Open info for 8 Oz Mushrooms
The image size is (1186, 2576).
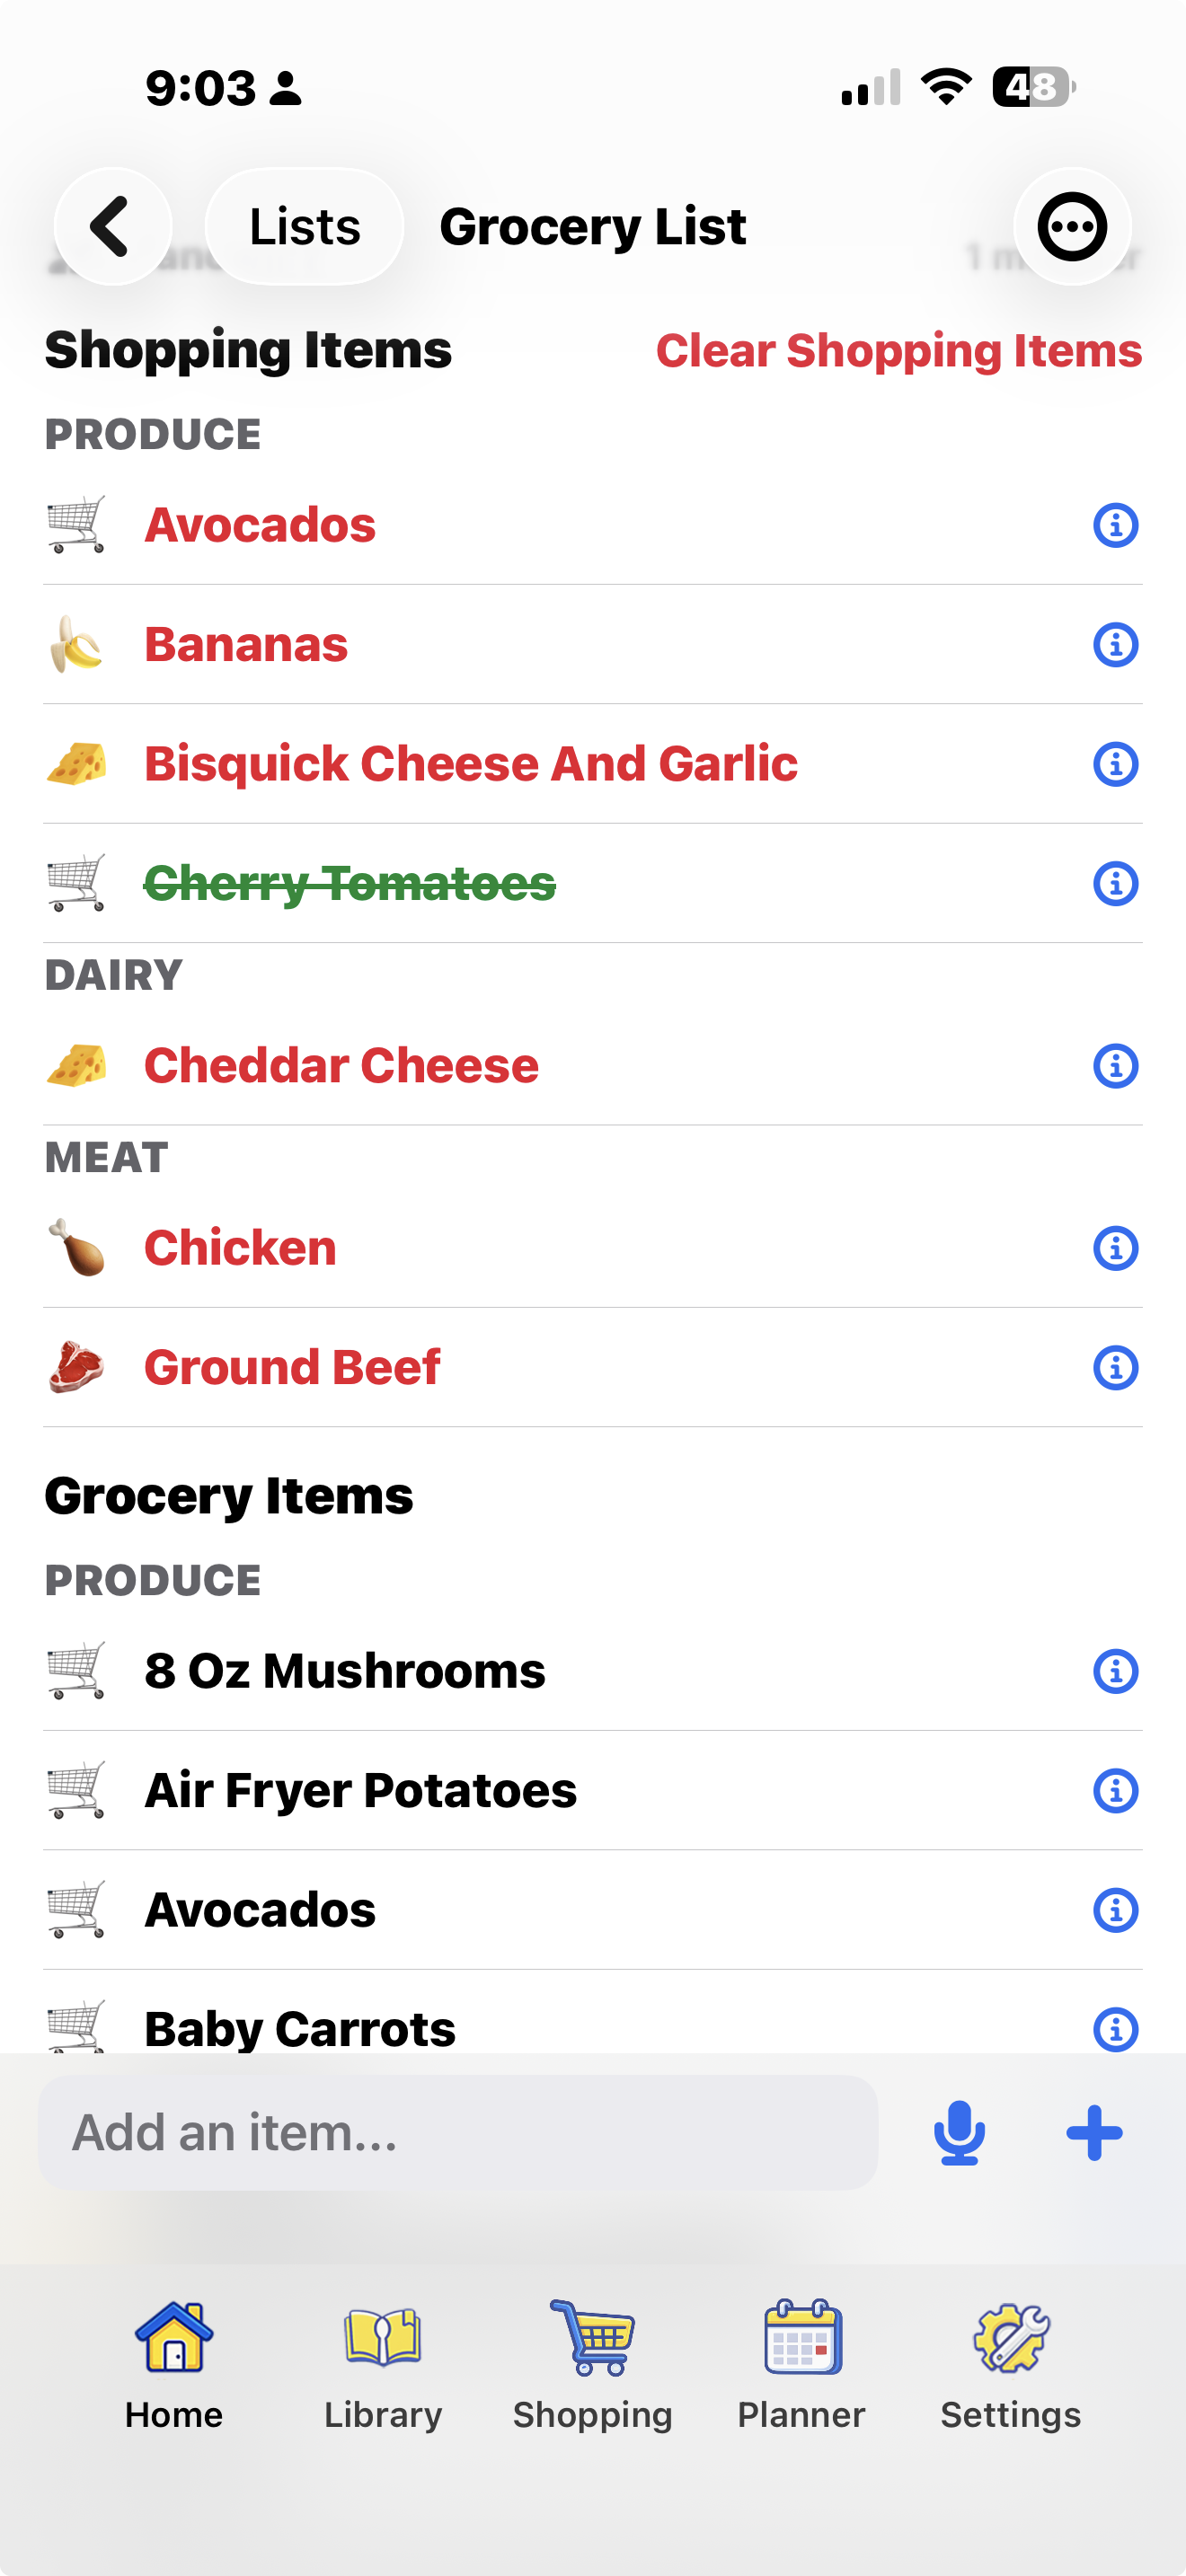[x=1115, y=1671]
